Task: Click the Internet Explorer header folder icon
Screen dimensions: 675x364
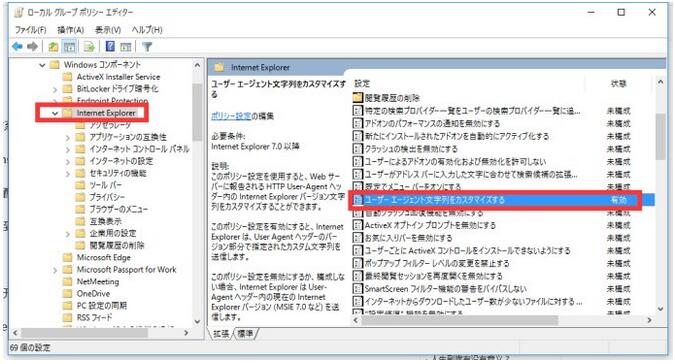Action: [x=220, y=68]
